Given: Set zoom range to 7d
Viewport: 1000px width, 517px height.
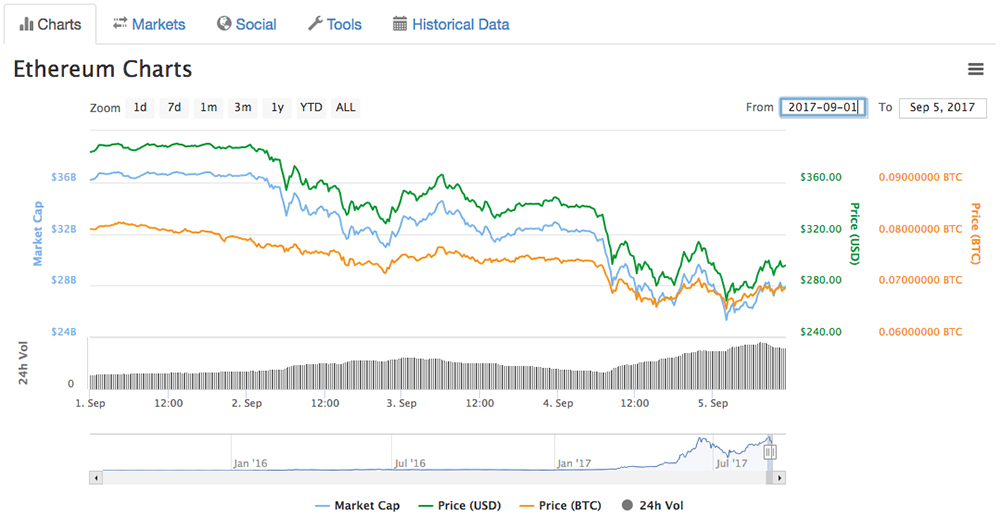Looking at the screenshot, I should tap(174, 107).
